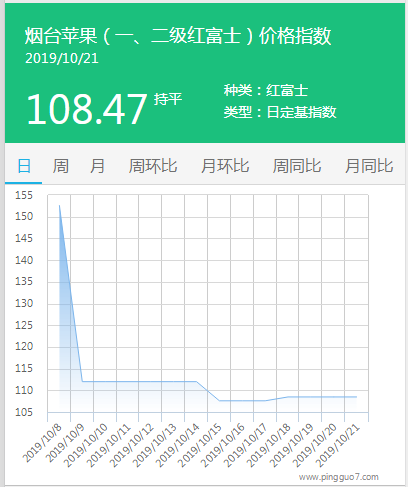Select the 月同比 tab

[x=369, y=166]
